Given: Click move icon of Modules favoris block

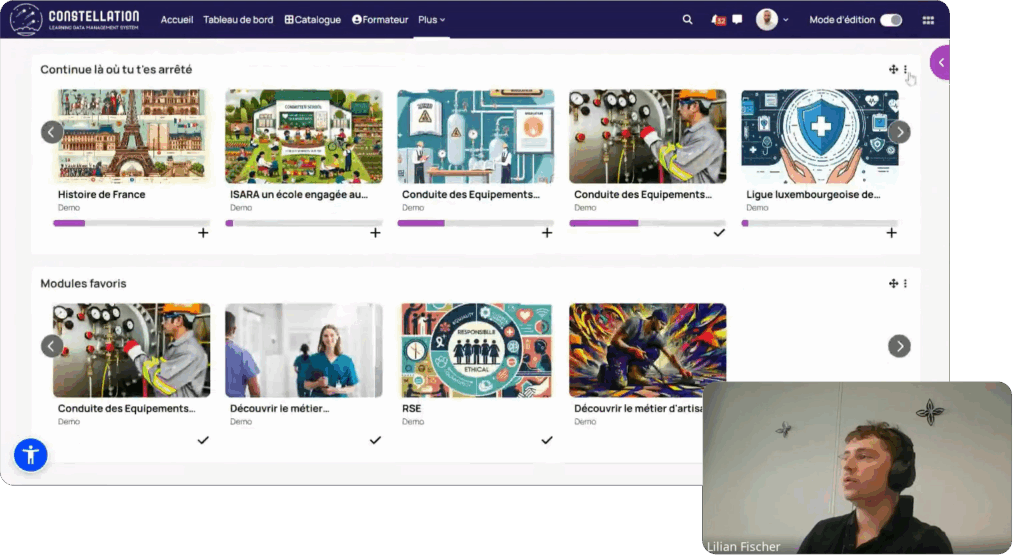Looking at the screenshot, I should [x=893, y=284].
